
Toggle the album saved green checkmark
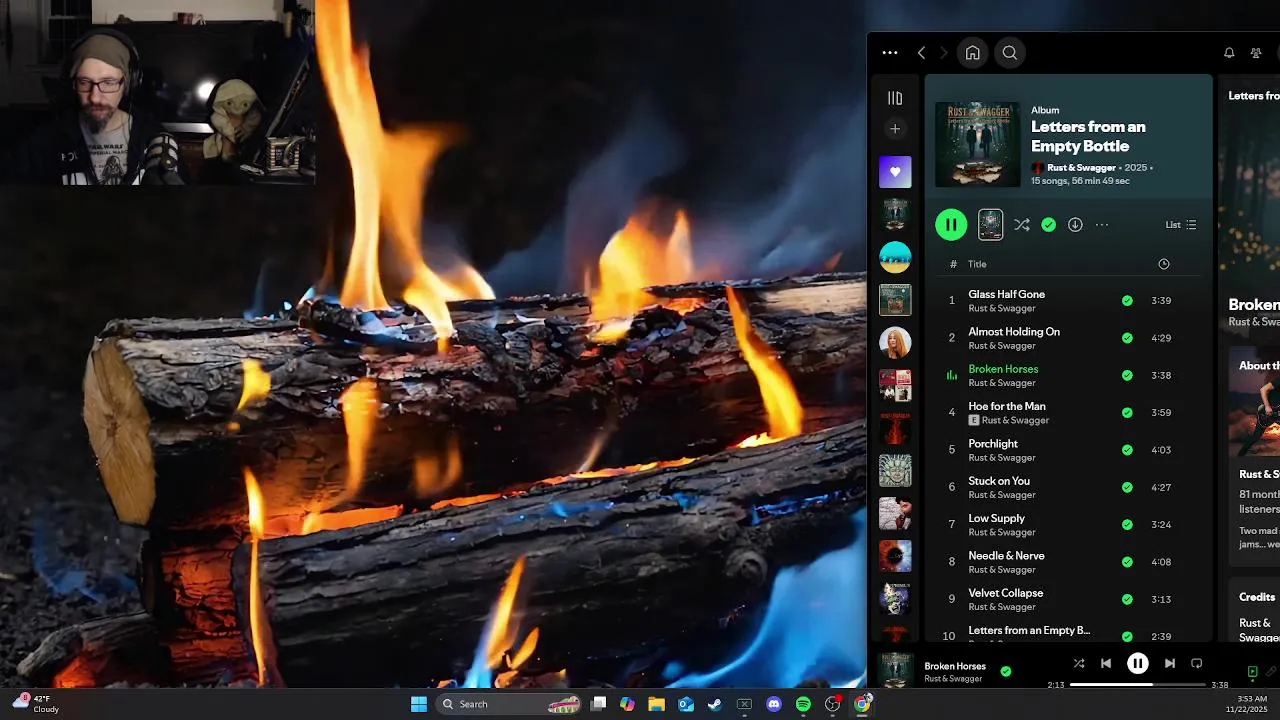click(x=1048, y=225)
